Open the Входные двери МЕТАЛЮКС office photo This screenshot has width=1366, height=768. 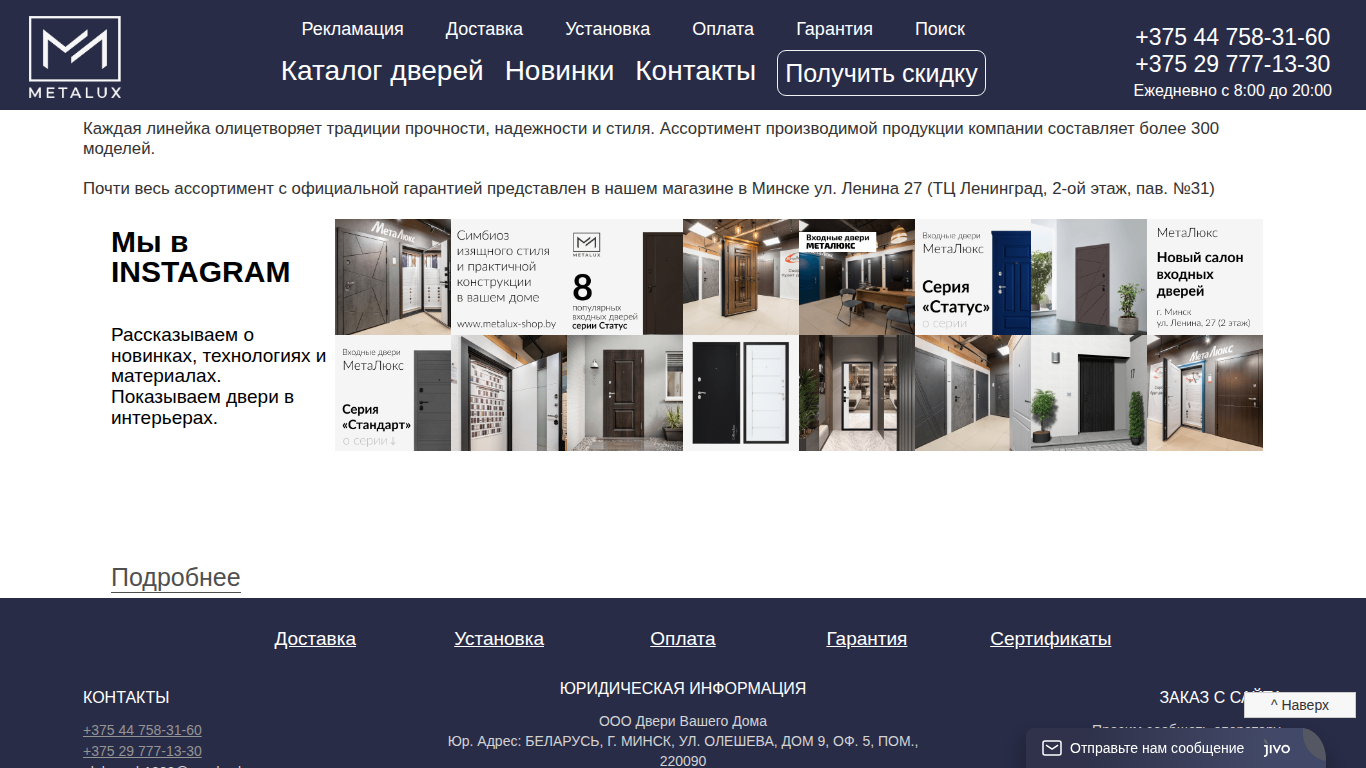(857, 277)
